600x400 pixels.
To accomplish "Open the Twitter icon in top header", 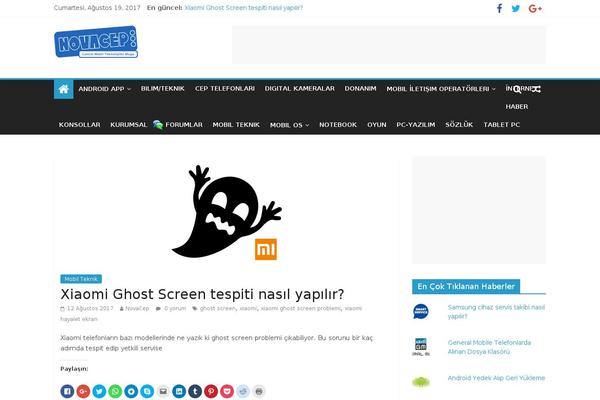I will [516, 8].
